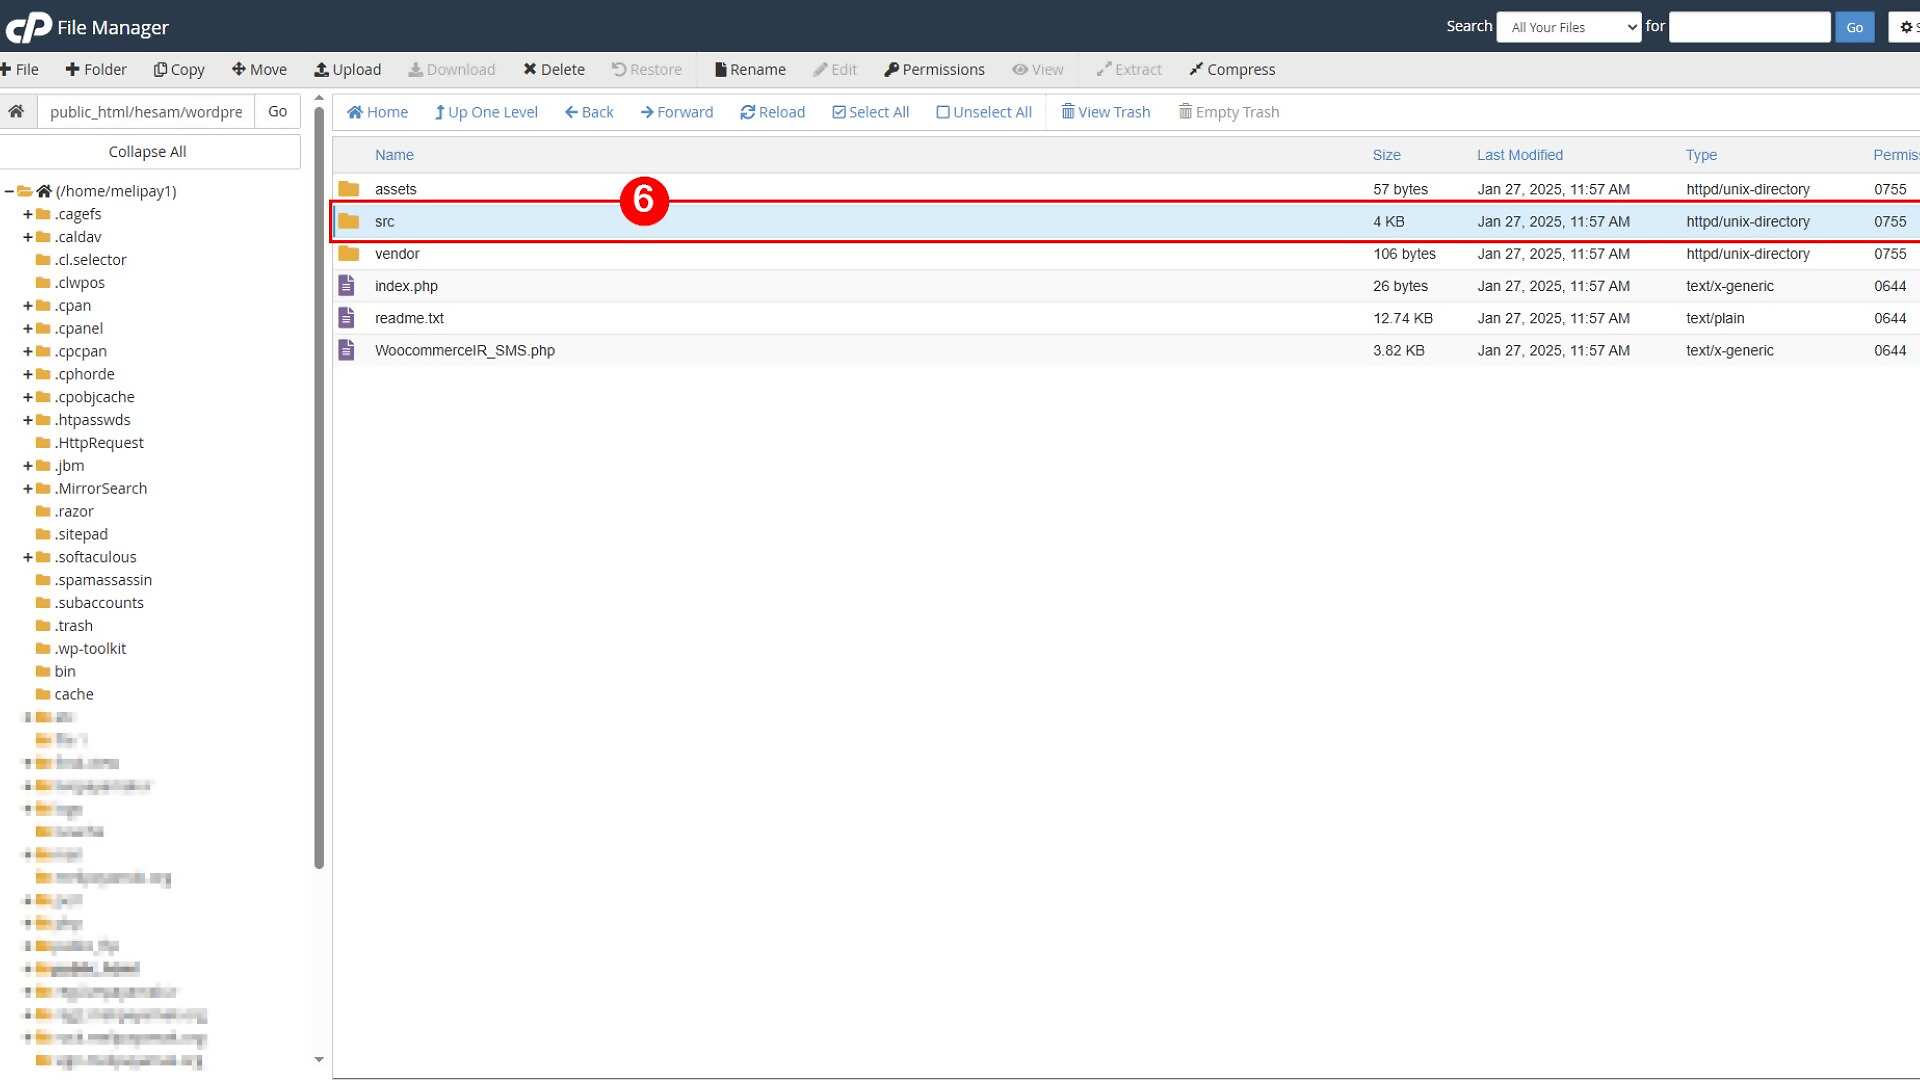Collapse the /home/melipay1 root tree node
This screenshot has height=1080, width=1920.
tap(9, 191)
